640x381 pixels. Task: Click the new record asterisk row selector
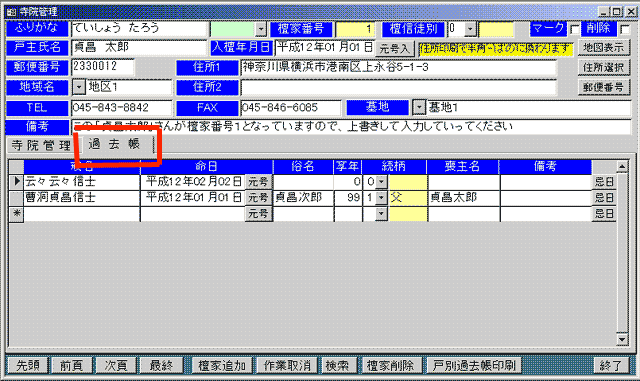(16, 214)
